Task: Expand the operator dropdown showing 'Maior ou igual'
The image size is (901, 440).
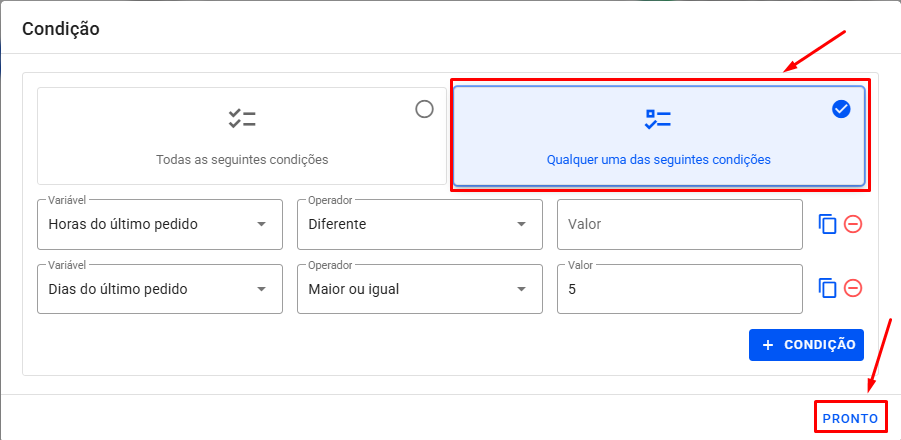Action: click(x=419, y=289)
